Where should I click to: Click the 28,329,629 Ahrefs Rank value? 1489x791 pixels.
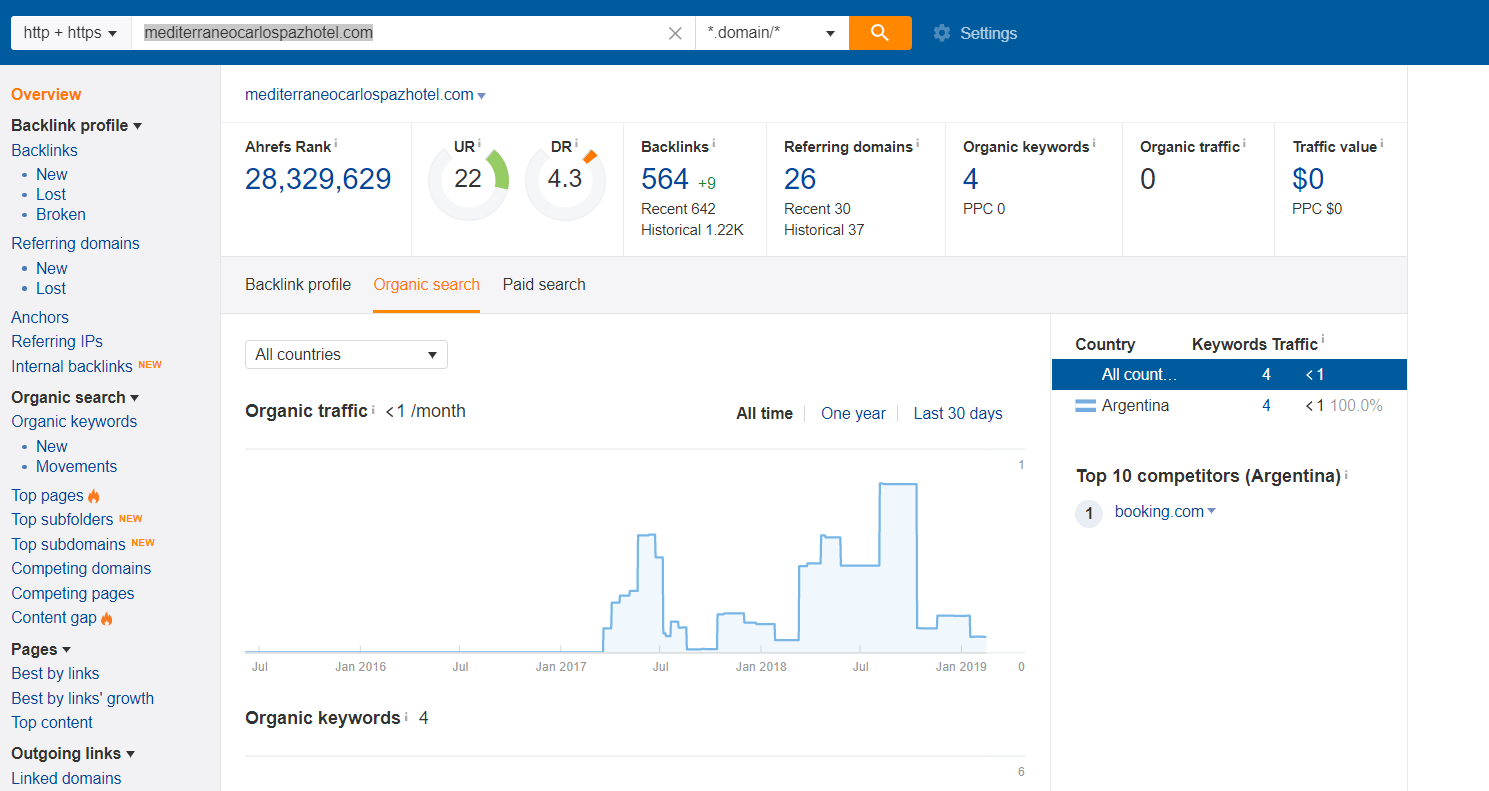pyautogui.click(x=318, y=180)
